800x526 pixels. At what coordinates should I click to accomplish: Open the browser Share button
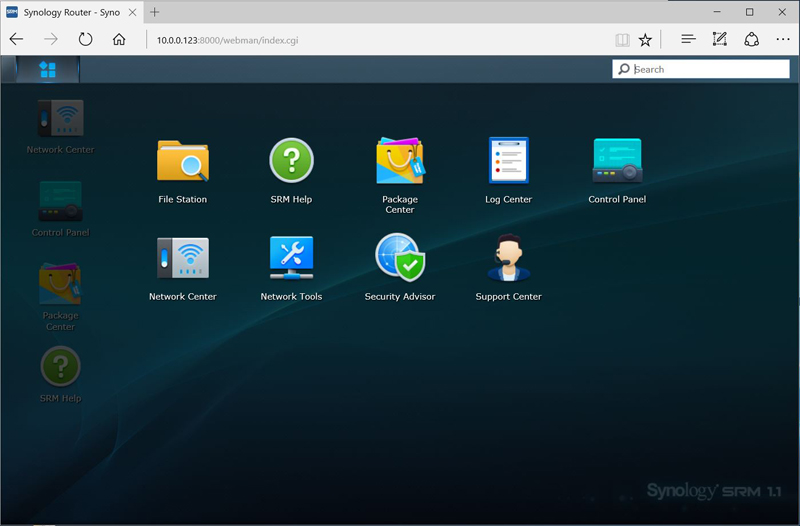click(x=751, y=39)
